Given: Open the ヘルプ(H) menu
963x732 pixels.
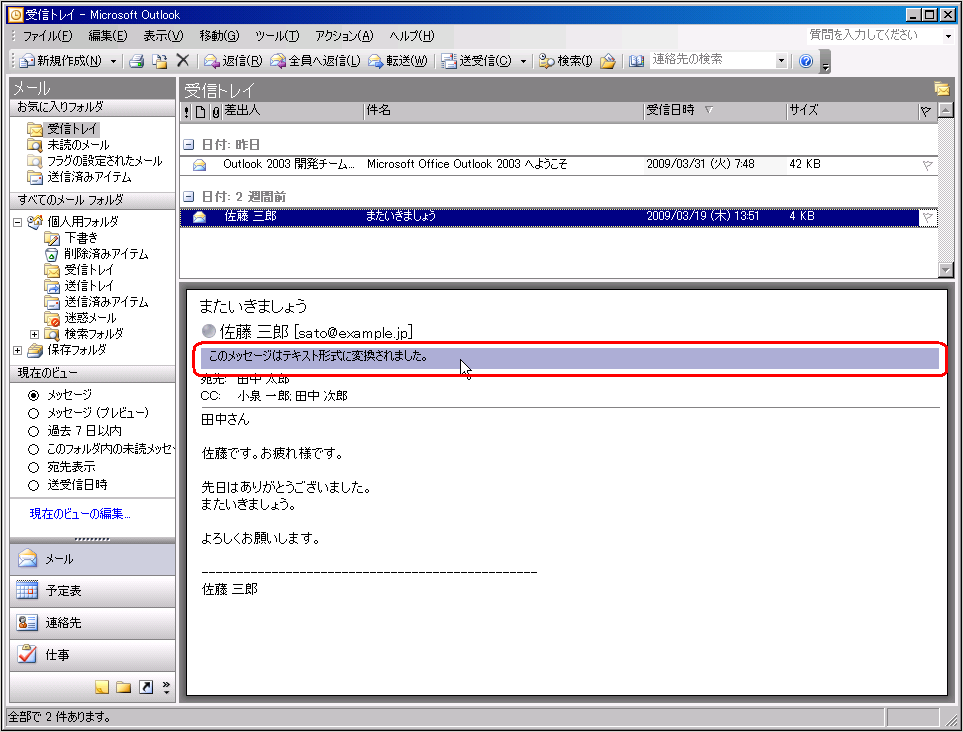Looking at the screenshot, I should 411,36.
